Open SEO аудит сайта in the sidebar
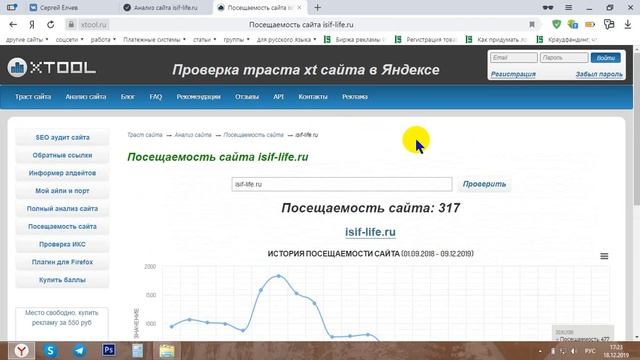This screenshot has width=640, height=360. pyautogui.click(x=62, y=138)
